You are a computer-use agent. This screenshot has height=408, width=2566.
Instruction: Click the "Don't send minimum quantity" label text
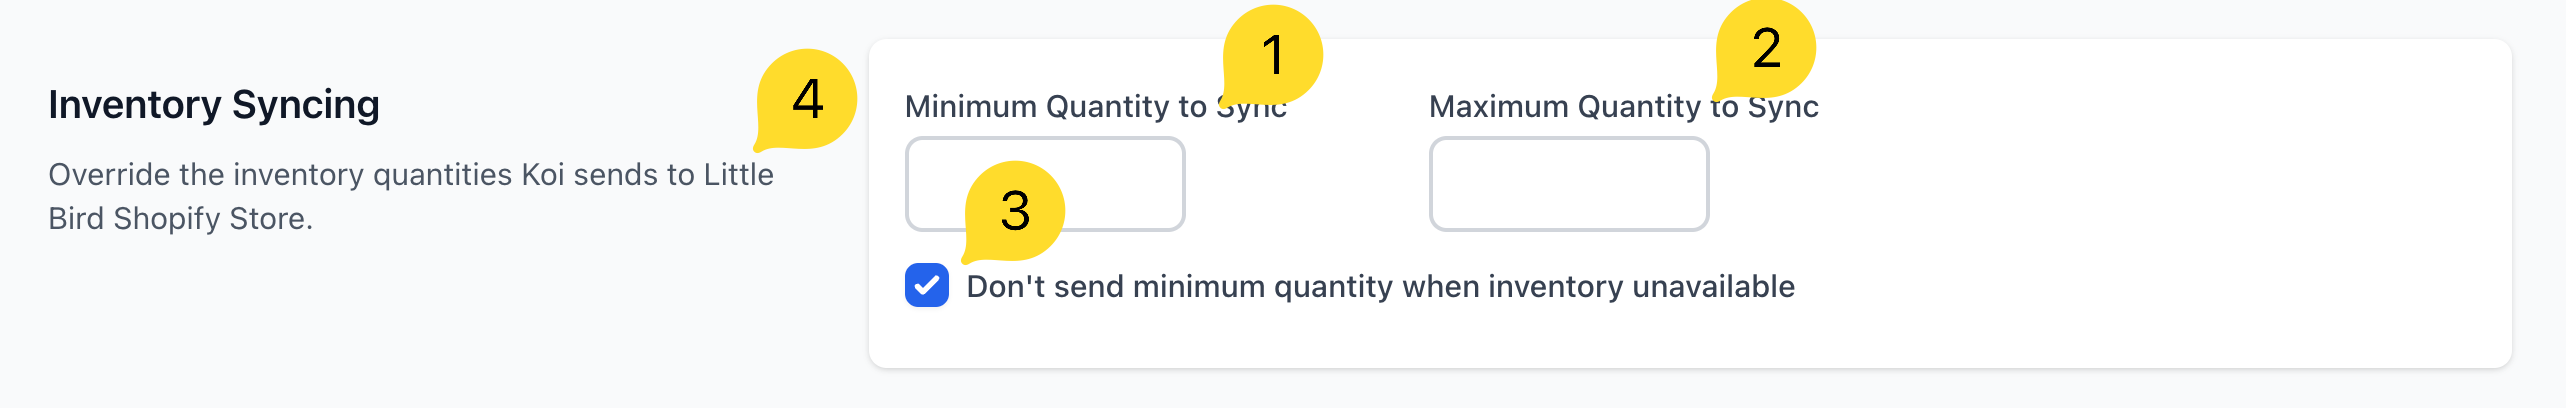[x=1380, y=287]
